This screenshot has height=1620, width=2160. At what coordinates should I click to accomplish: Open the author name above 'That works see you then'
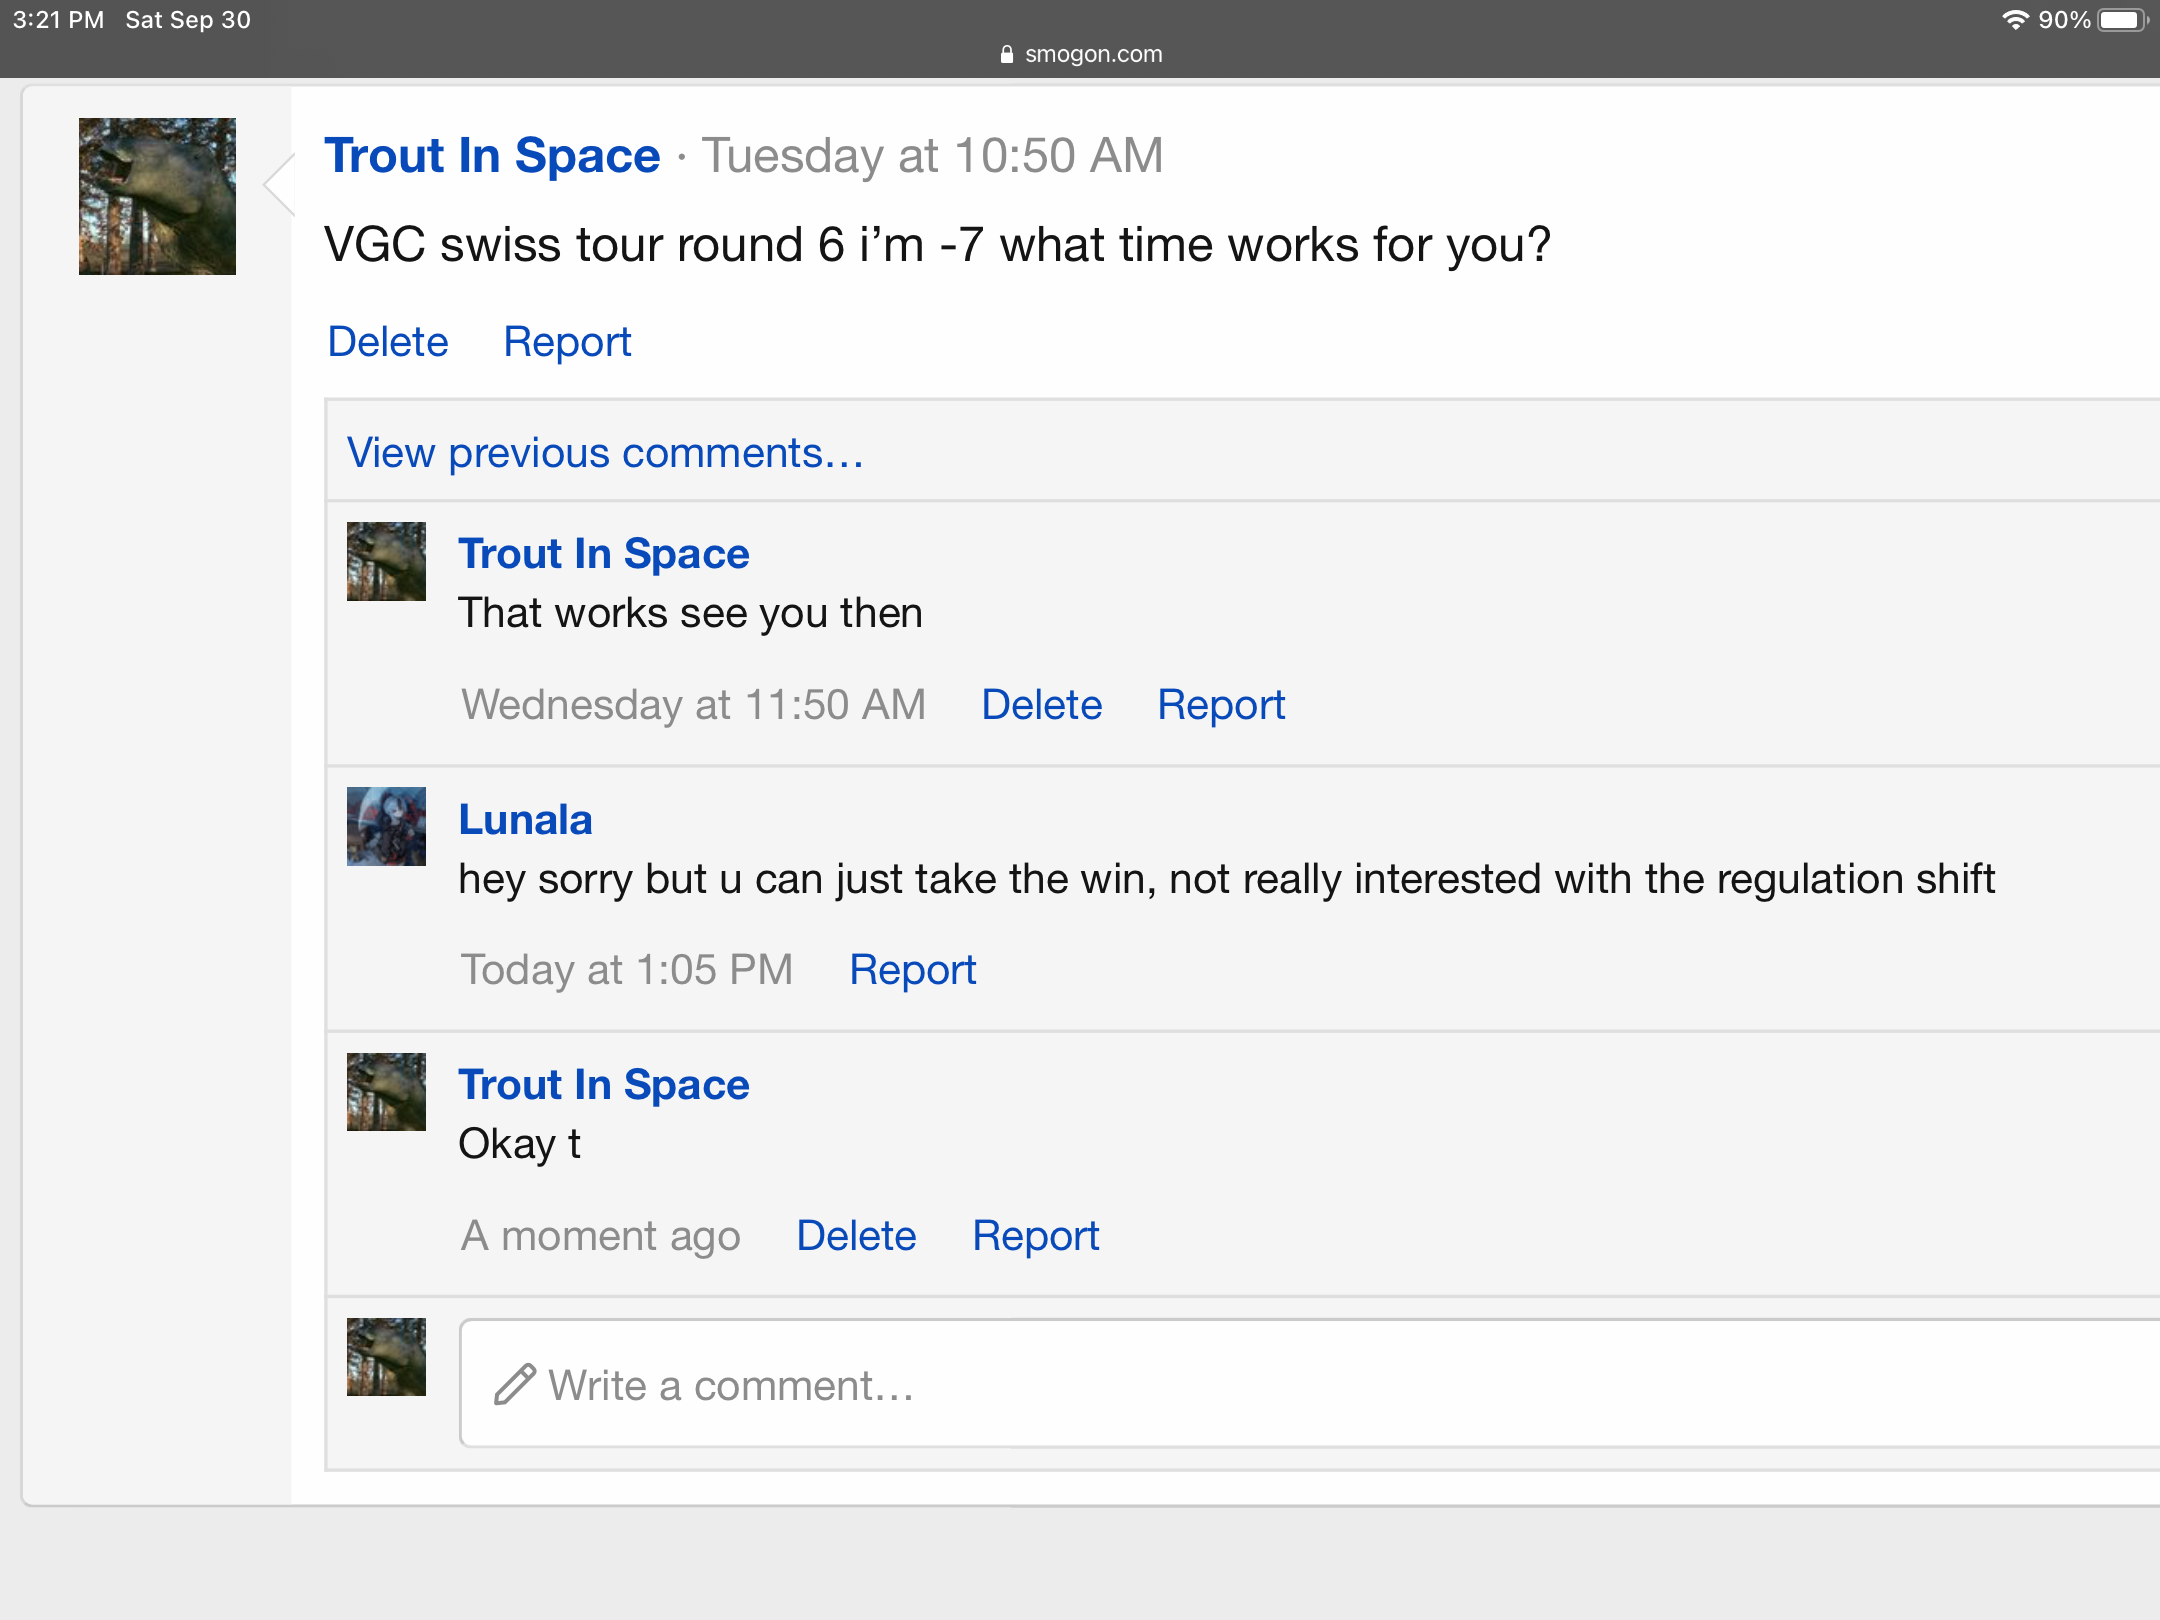(603, 554)
